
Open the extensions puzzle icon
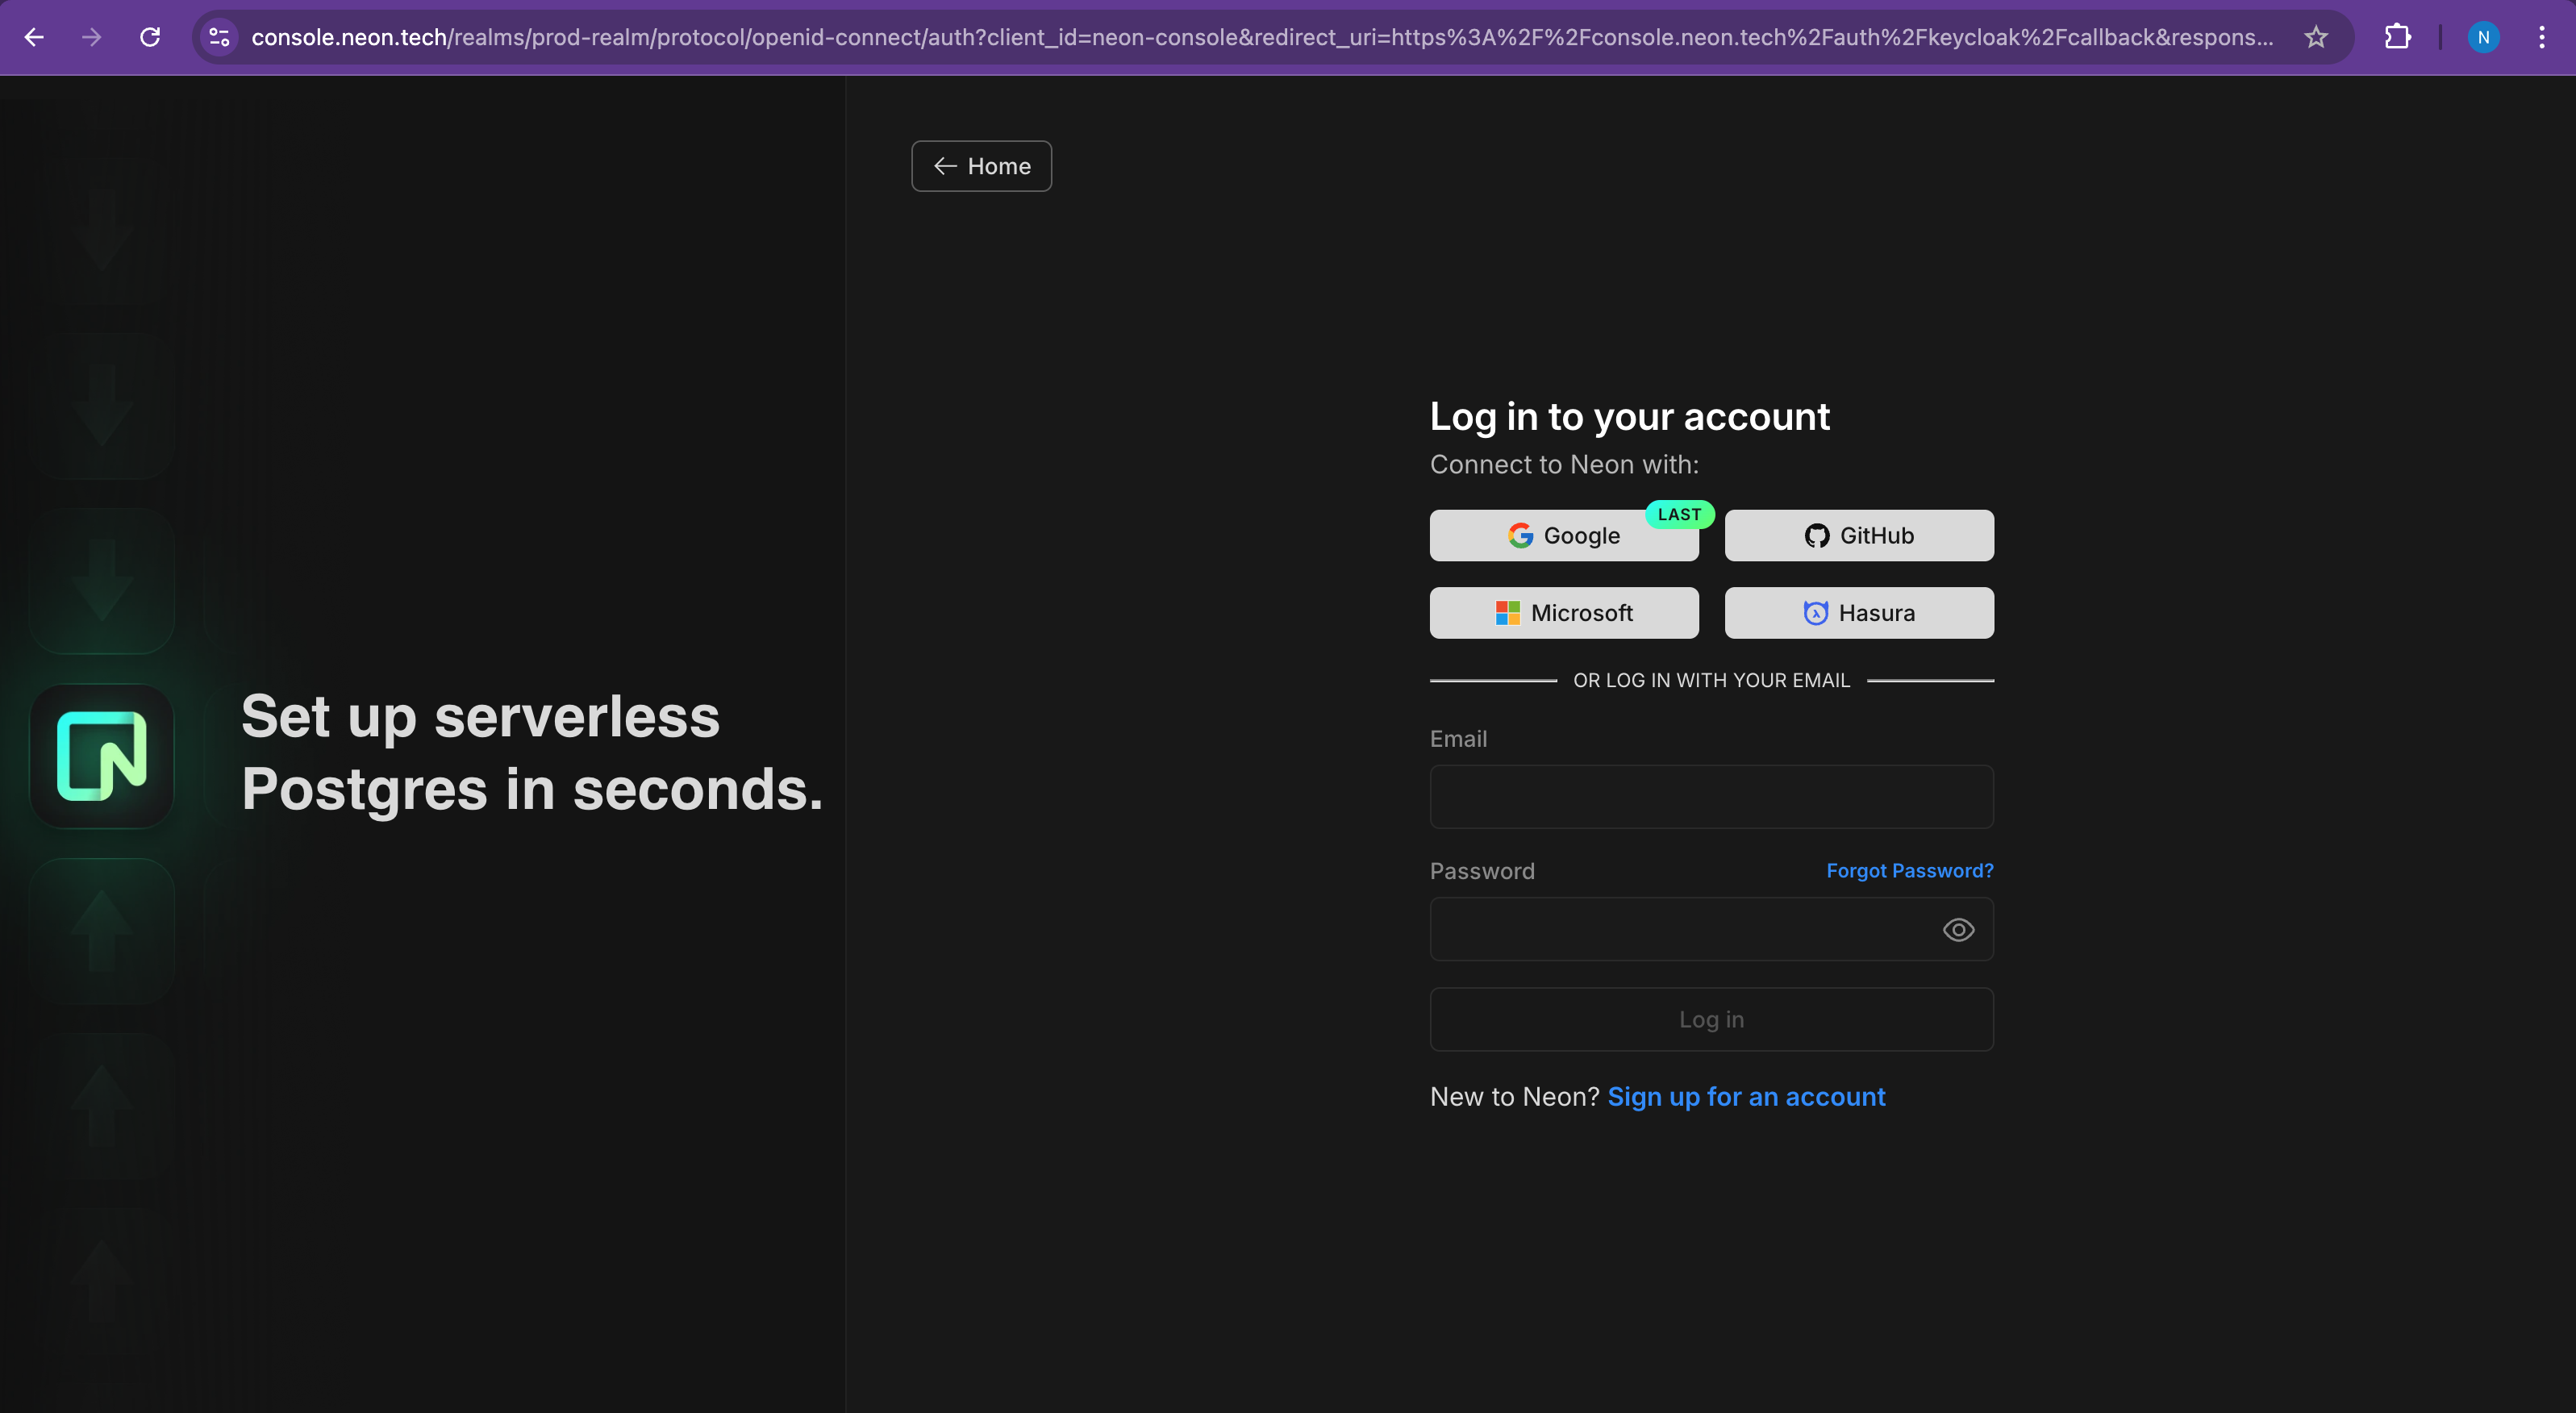2398,37
